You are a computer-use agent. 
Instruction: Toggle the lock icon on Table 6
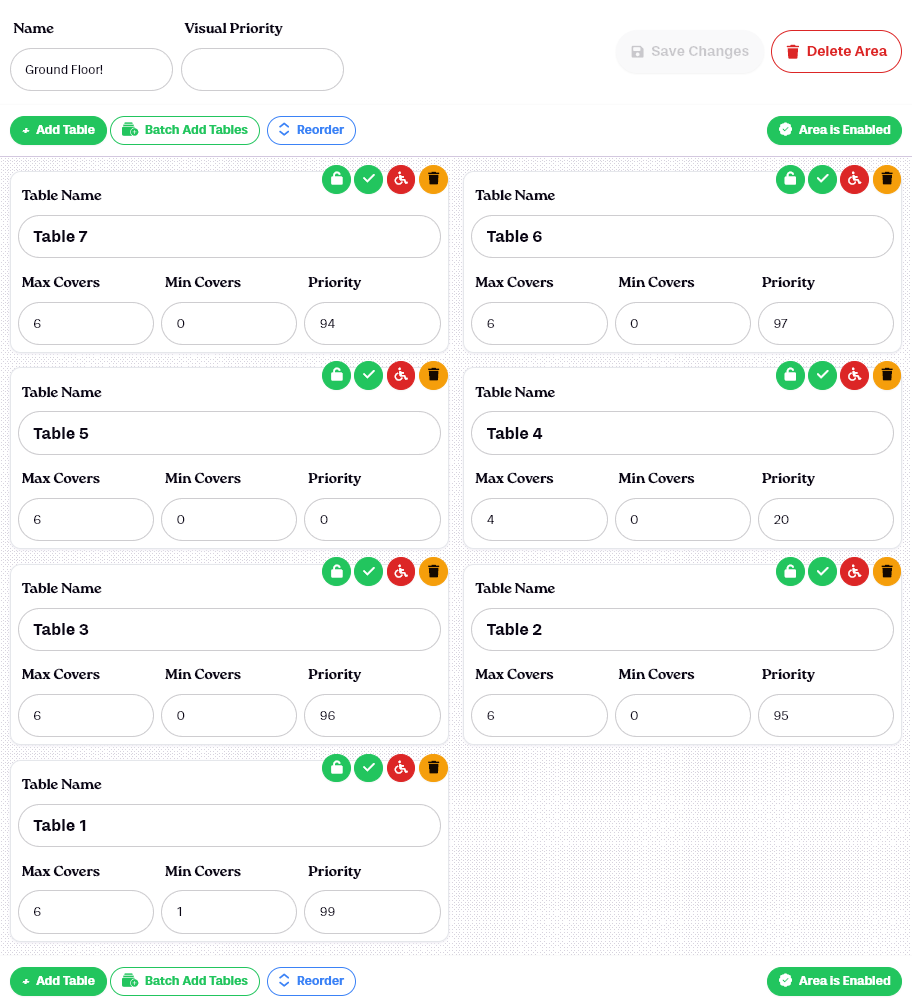point(790,180)
